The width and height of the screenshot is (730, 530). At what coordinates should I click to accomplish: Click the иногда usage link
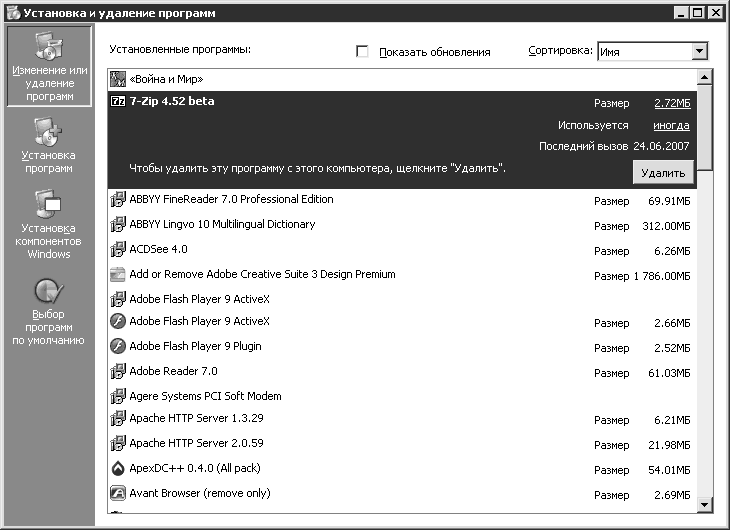[x=671, y=125]
